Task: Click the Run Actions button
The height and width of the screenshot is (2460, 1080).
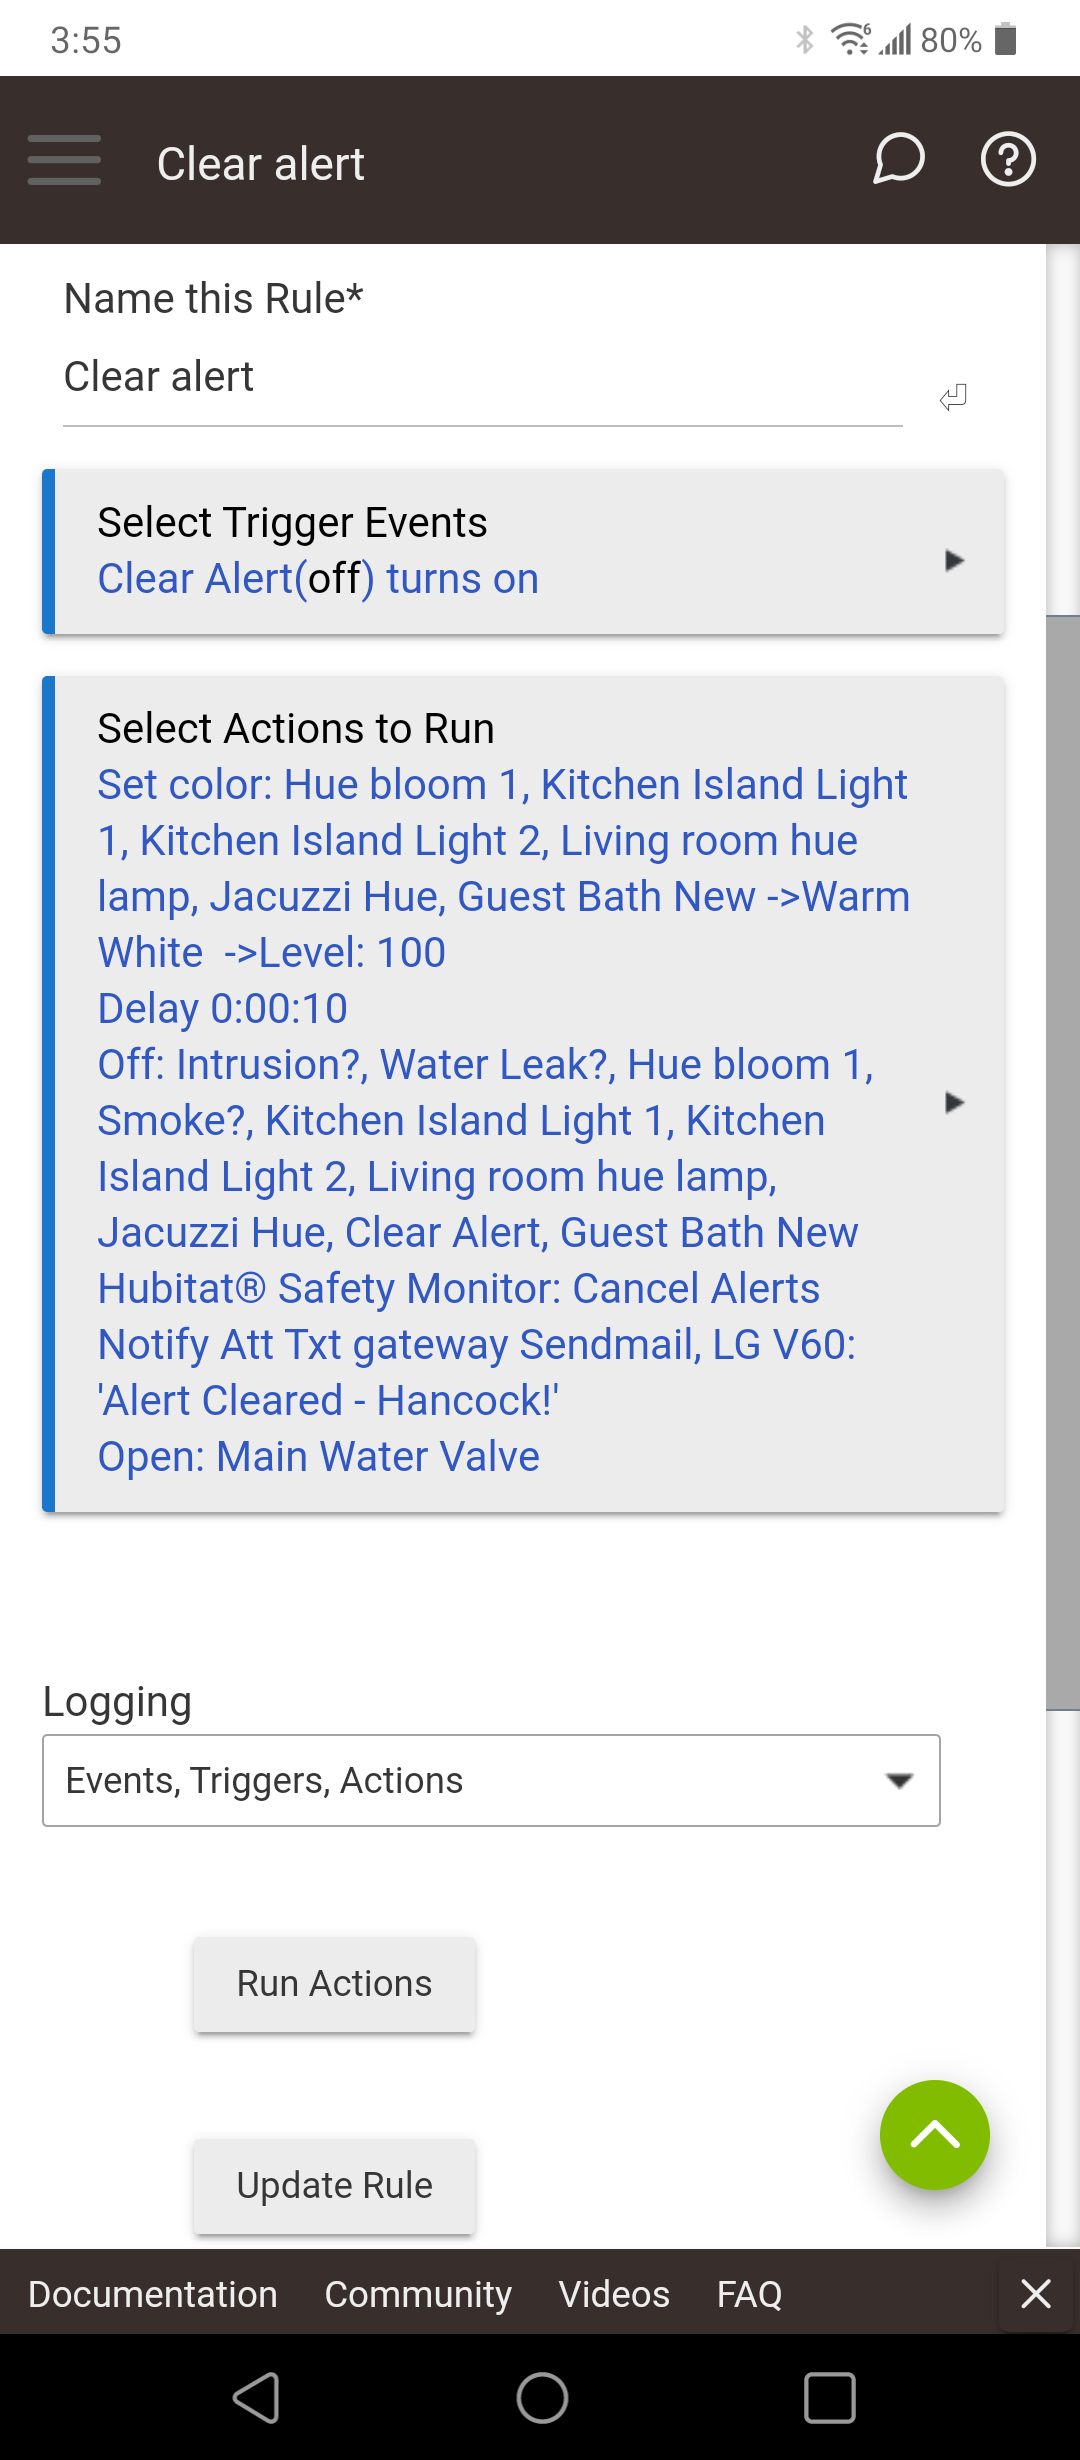Action: point(334,1984)
